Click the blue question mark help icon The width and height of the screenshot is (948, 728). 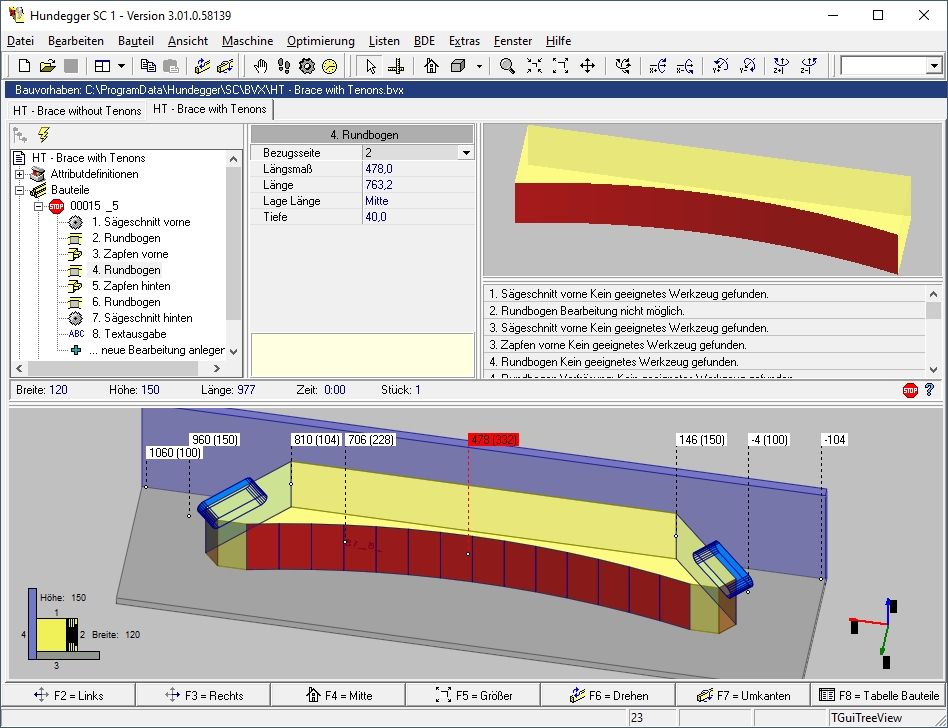[x=929, y=390]
